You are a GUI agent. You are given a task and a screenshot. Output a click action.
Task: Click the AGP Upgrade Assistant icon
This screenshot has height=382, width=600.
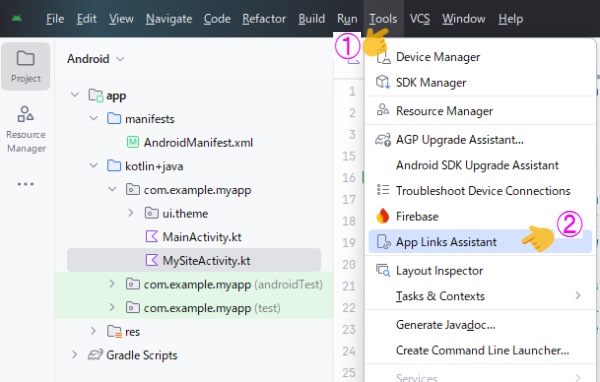coord(383,140)
